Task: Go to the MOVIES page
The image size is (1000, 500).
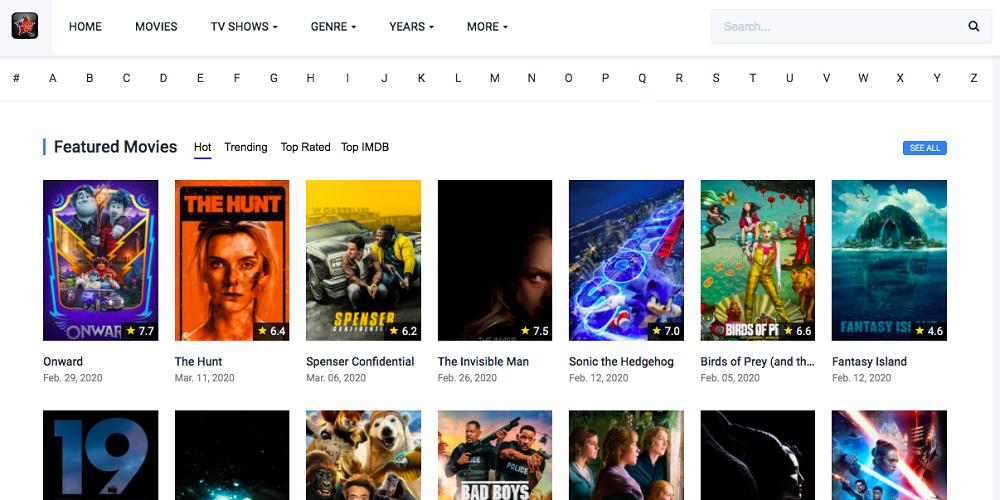Action: point(156,27)
